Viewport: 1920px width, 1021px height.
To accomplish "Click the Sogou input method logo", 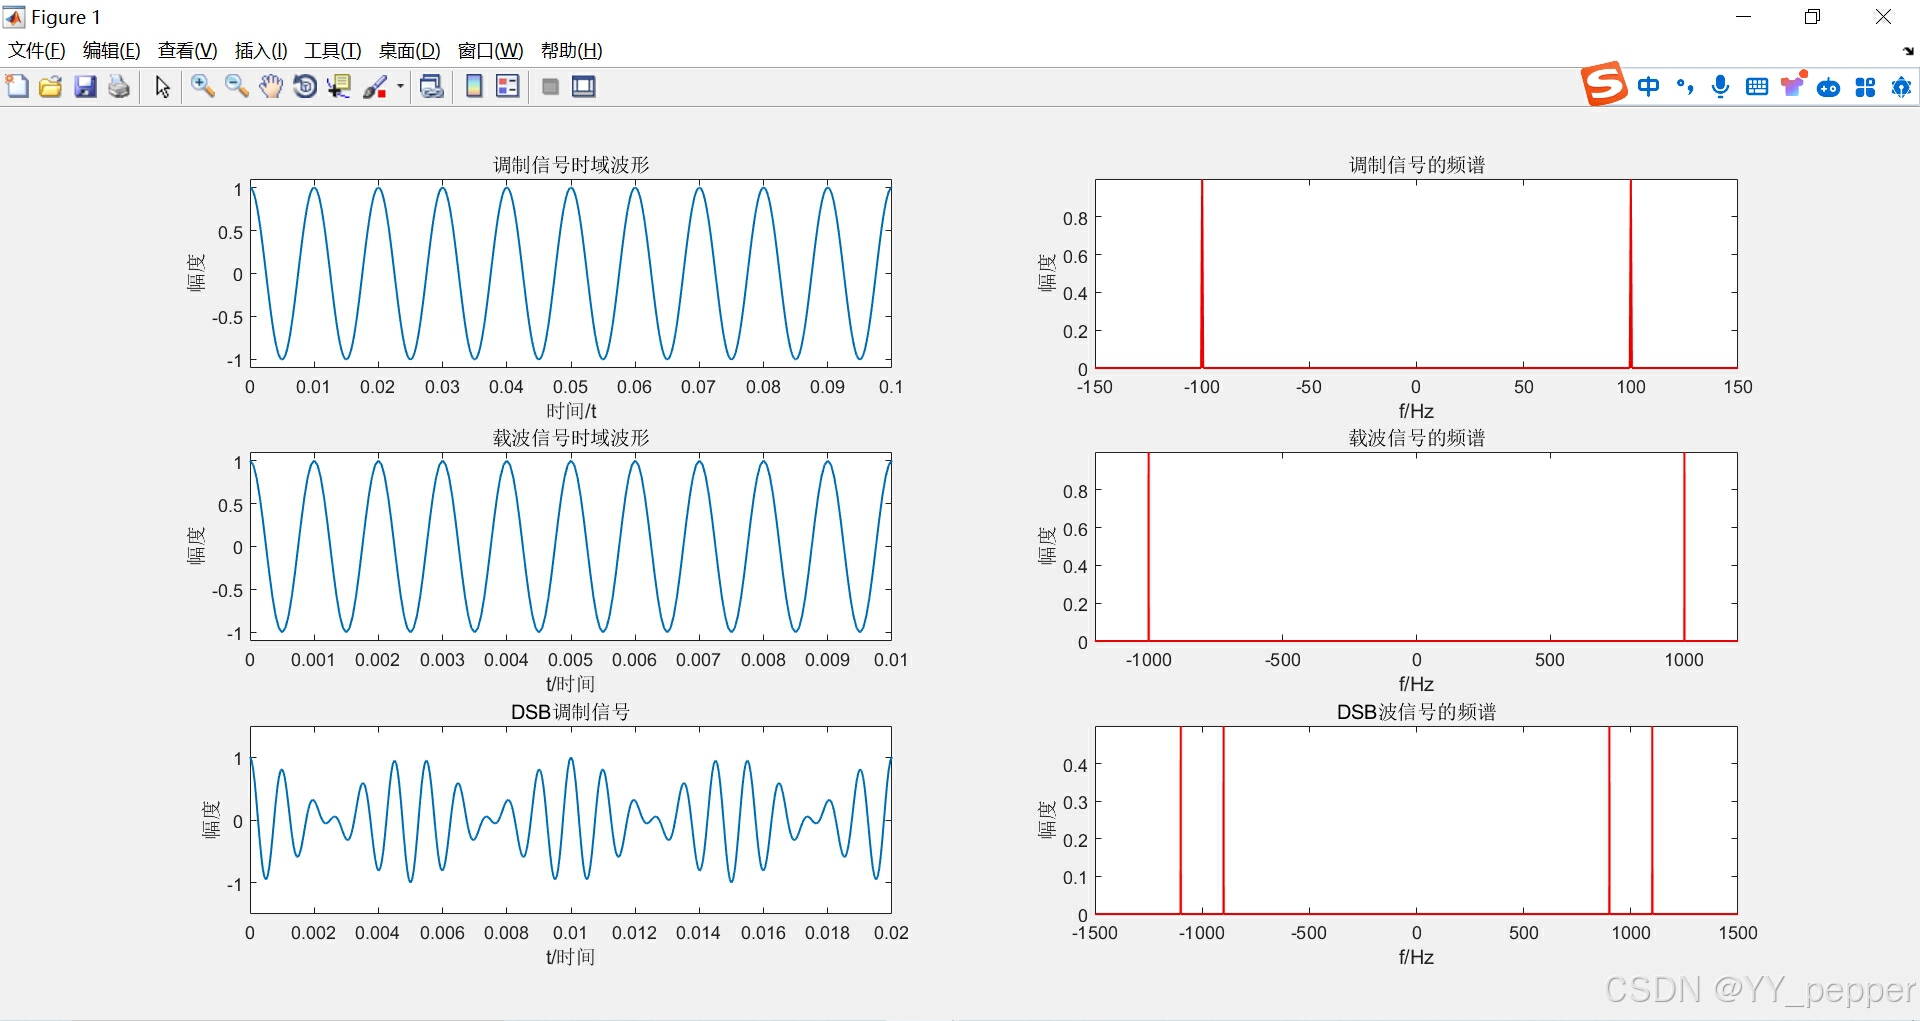I will 1604,83.
